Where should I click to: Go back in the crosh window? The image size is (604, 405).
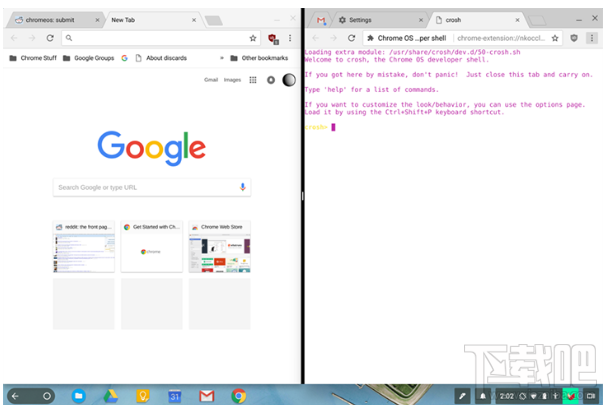pyautogui.click(x=315, y=38)
